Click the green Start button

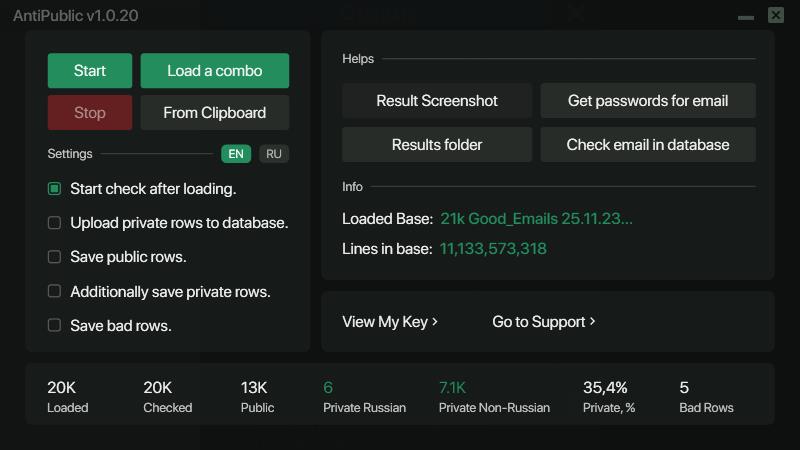89,71
